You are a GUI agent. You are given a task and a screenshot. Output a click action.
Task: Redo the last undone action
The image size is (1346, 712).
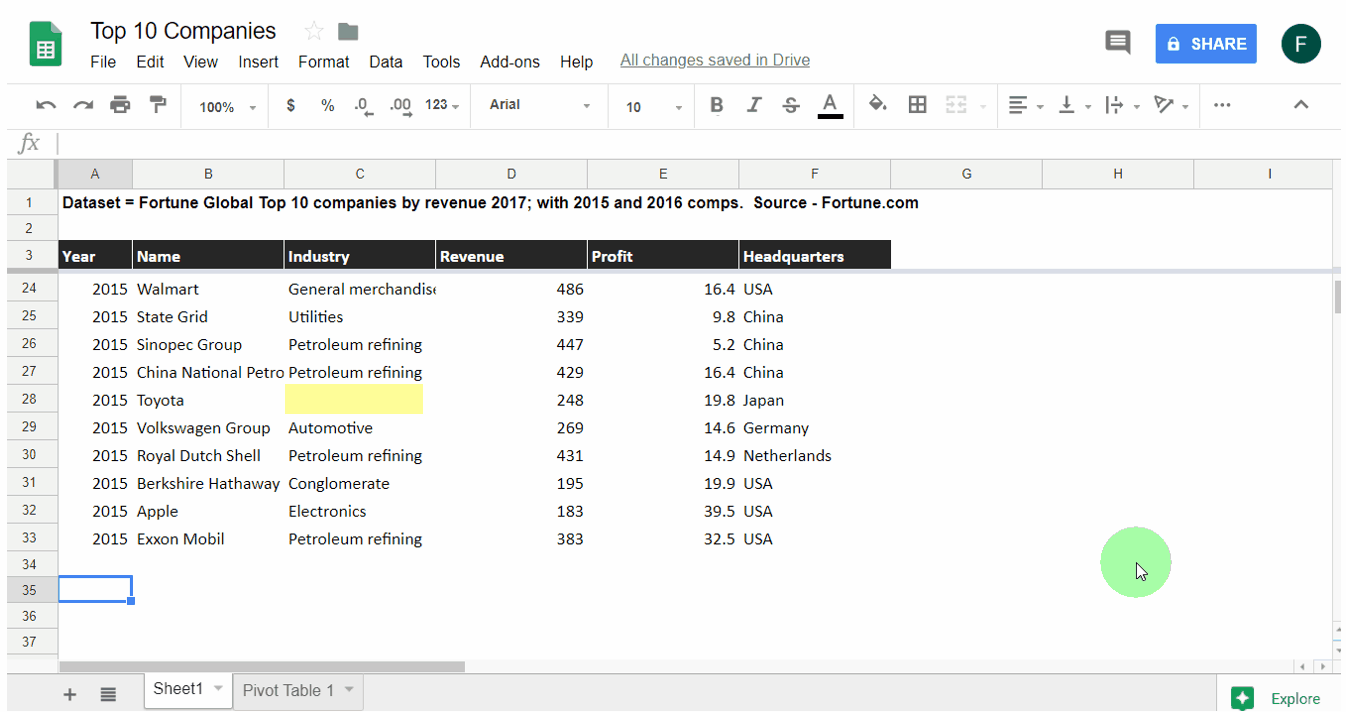pyautogui.click(x=83, y=105)
